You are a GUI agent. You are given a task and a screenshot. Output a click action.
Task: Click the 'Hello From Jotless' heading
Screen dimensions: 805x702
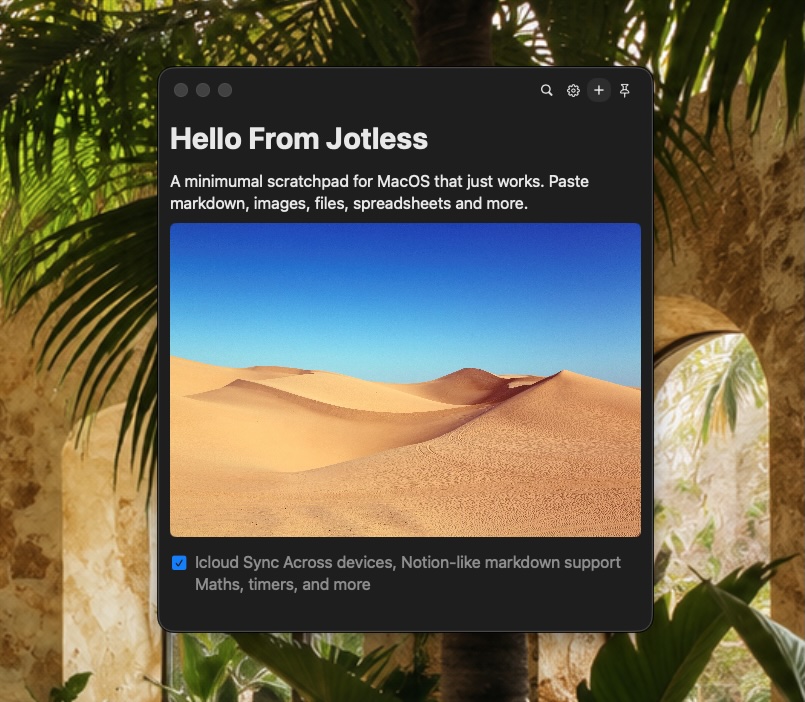(x=299, y=139)
